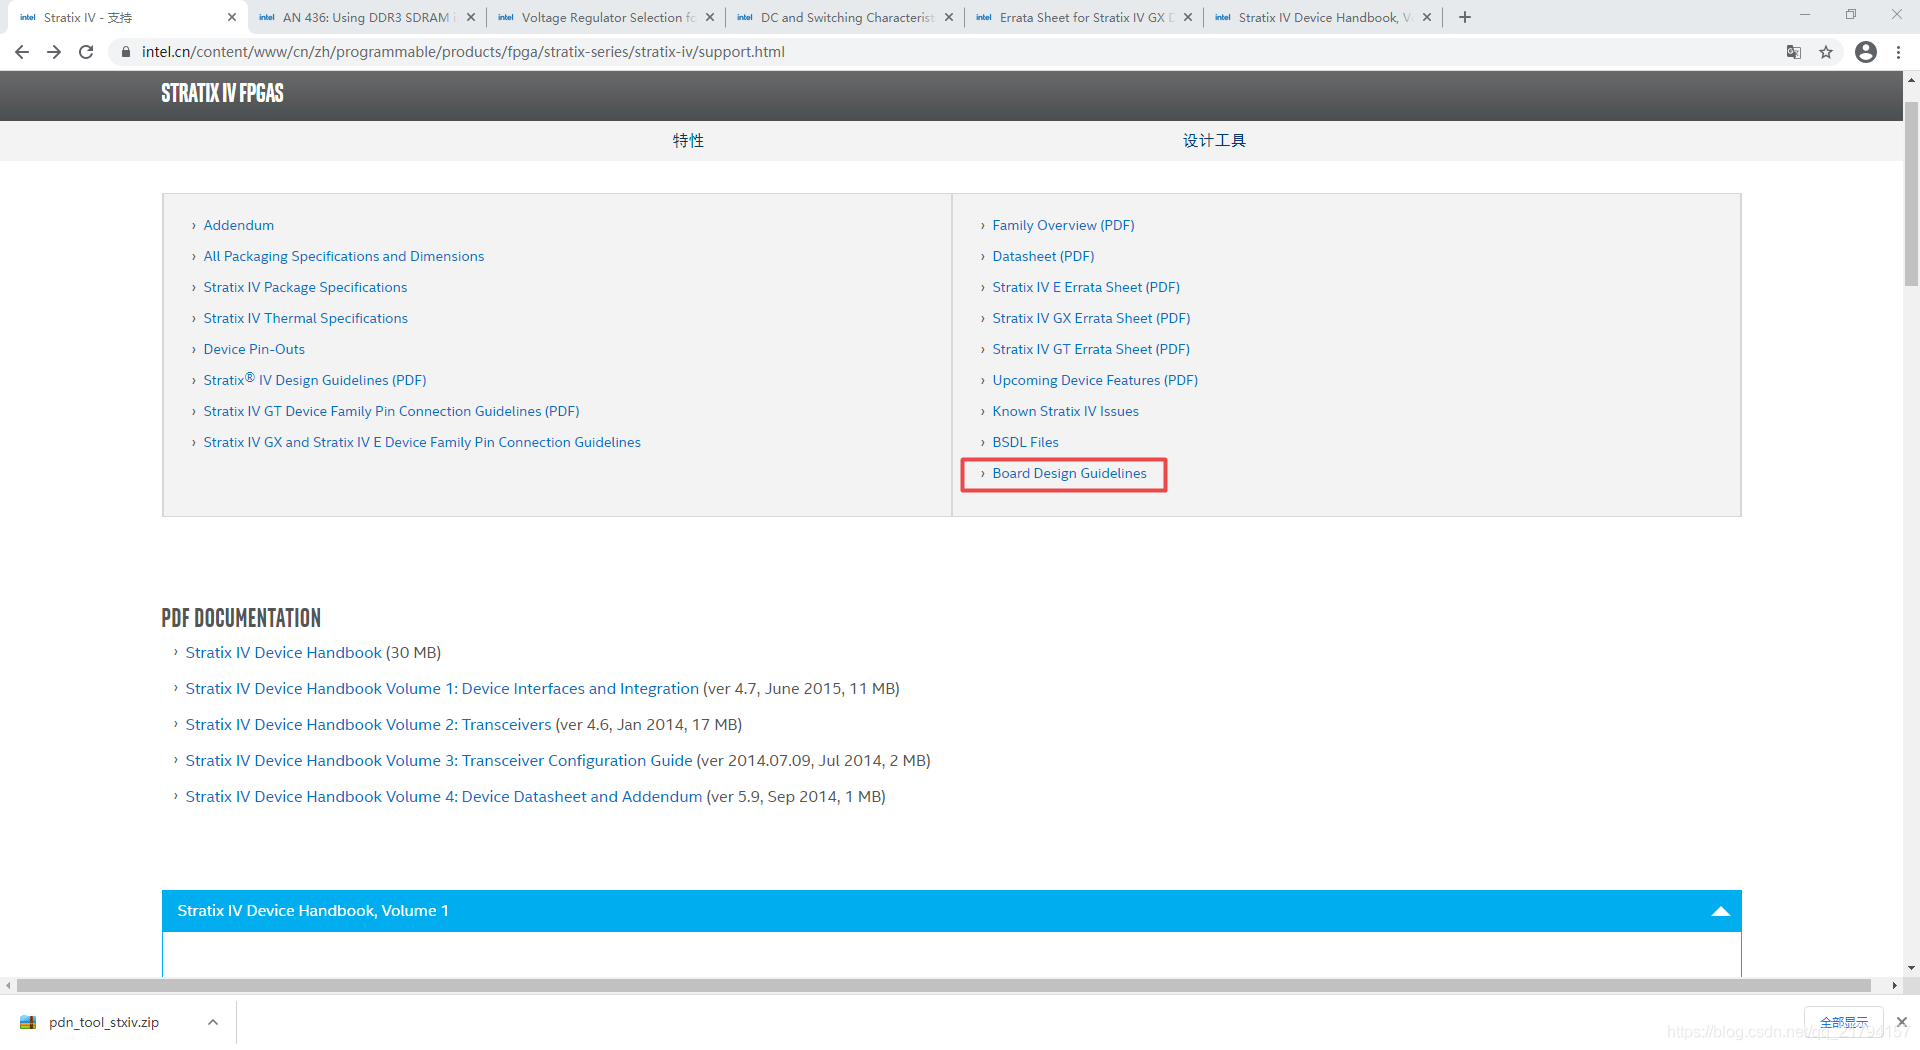The image size is (1920, 1050).
Task: Open Handbook Volume 2: Transceivers link
Action: click(x=368, y=725)
